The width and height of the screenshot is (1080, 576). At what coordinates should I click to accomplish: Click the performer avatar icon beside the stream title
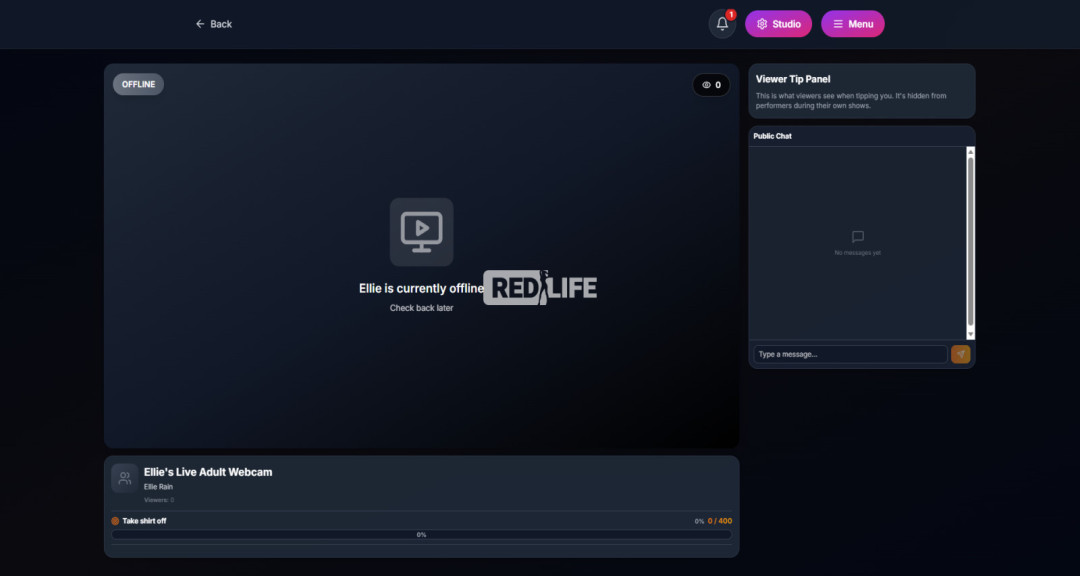click(x=125, y=478)
